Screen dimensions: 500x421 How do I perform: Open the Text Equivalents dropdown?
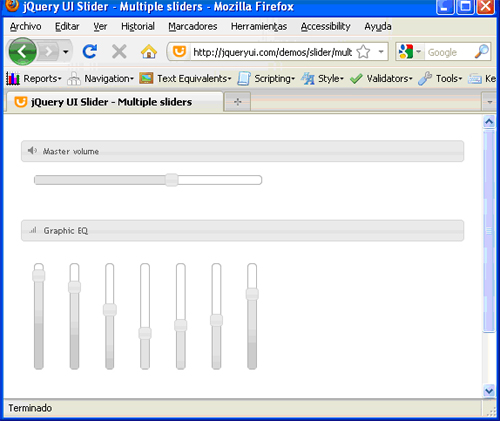[x=194, y=79]
